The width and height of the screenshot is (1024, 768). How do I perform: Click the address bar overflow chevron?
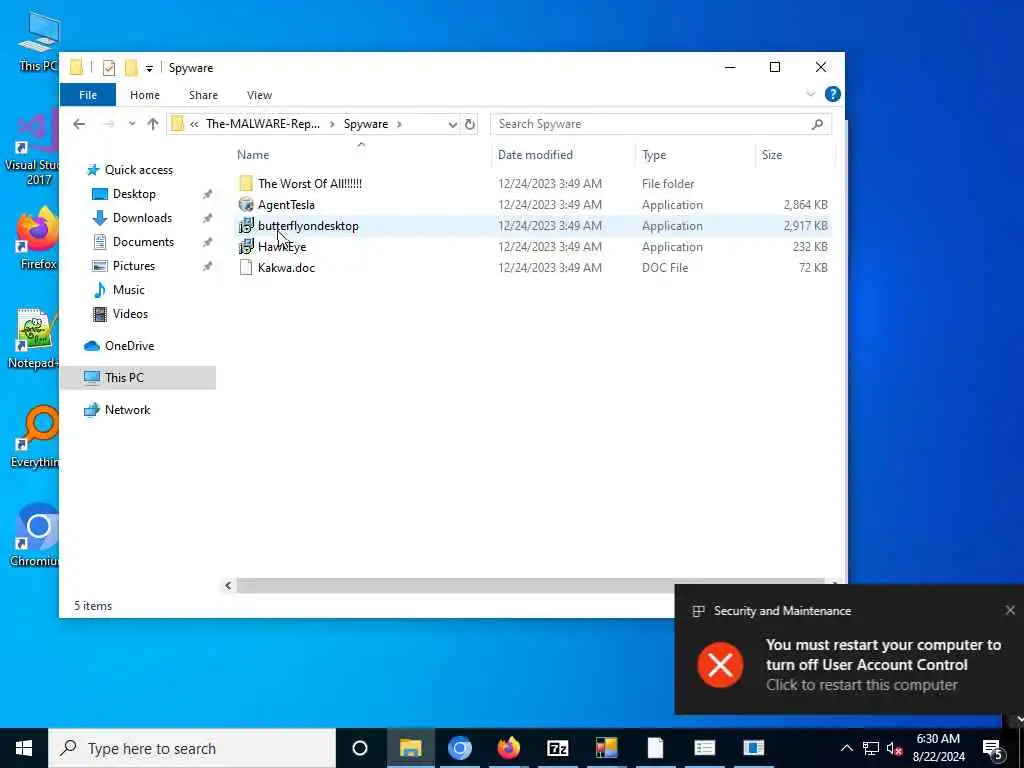click(194, 124)
